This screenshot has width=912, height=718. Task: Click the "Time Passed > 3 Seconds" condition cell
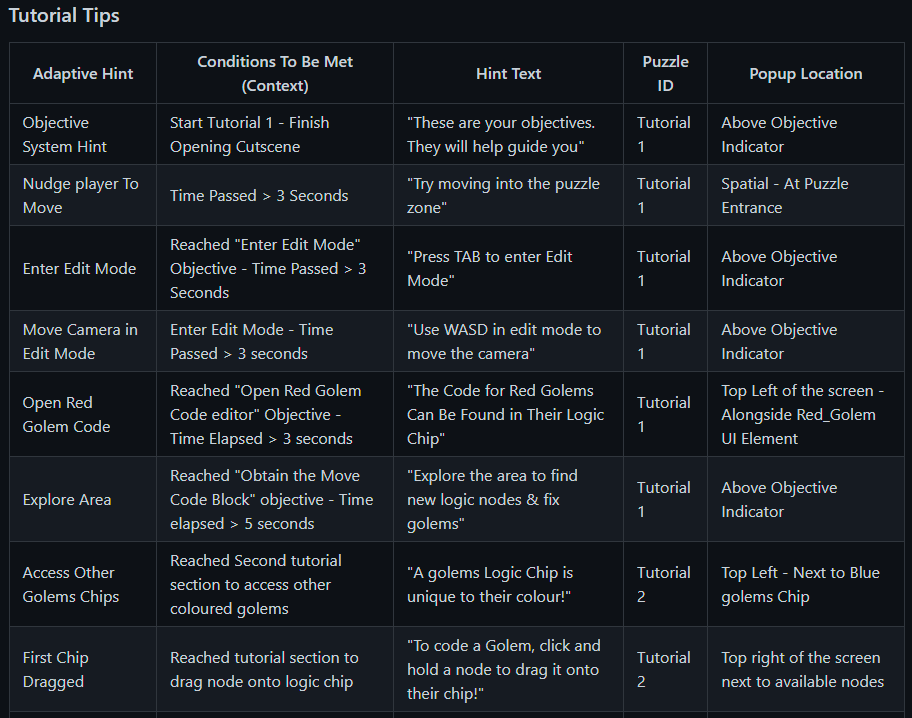pos(259,196)
